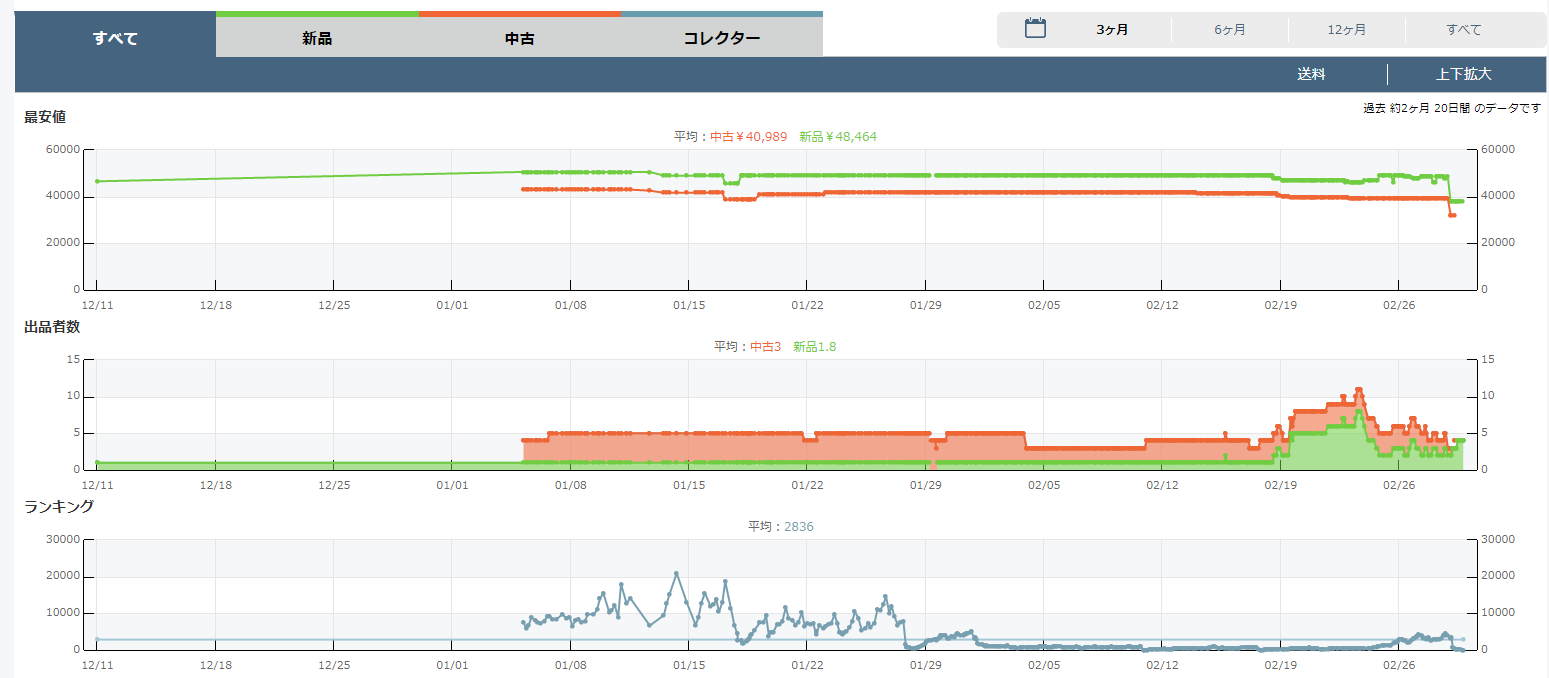Select the すべて condition tab on the left
Screen dimensions: 1549x678
115,39
